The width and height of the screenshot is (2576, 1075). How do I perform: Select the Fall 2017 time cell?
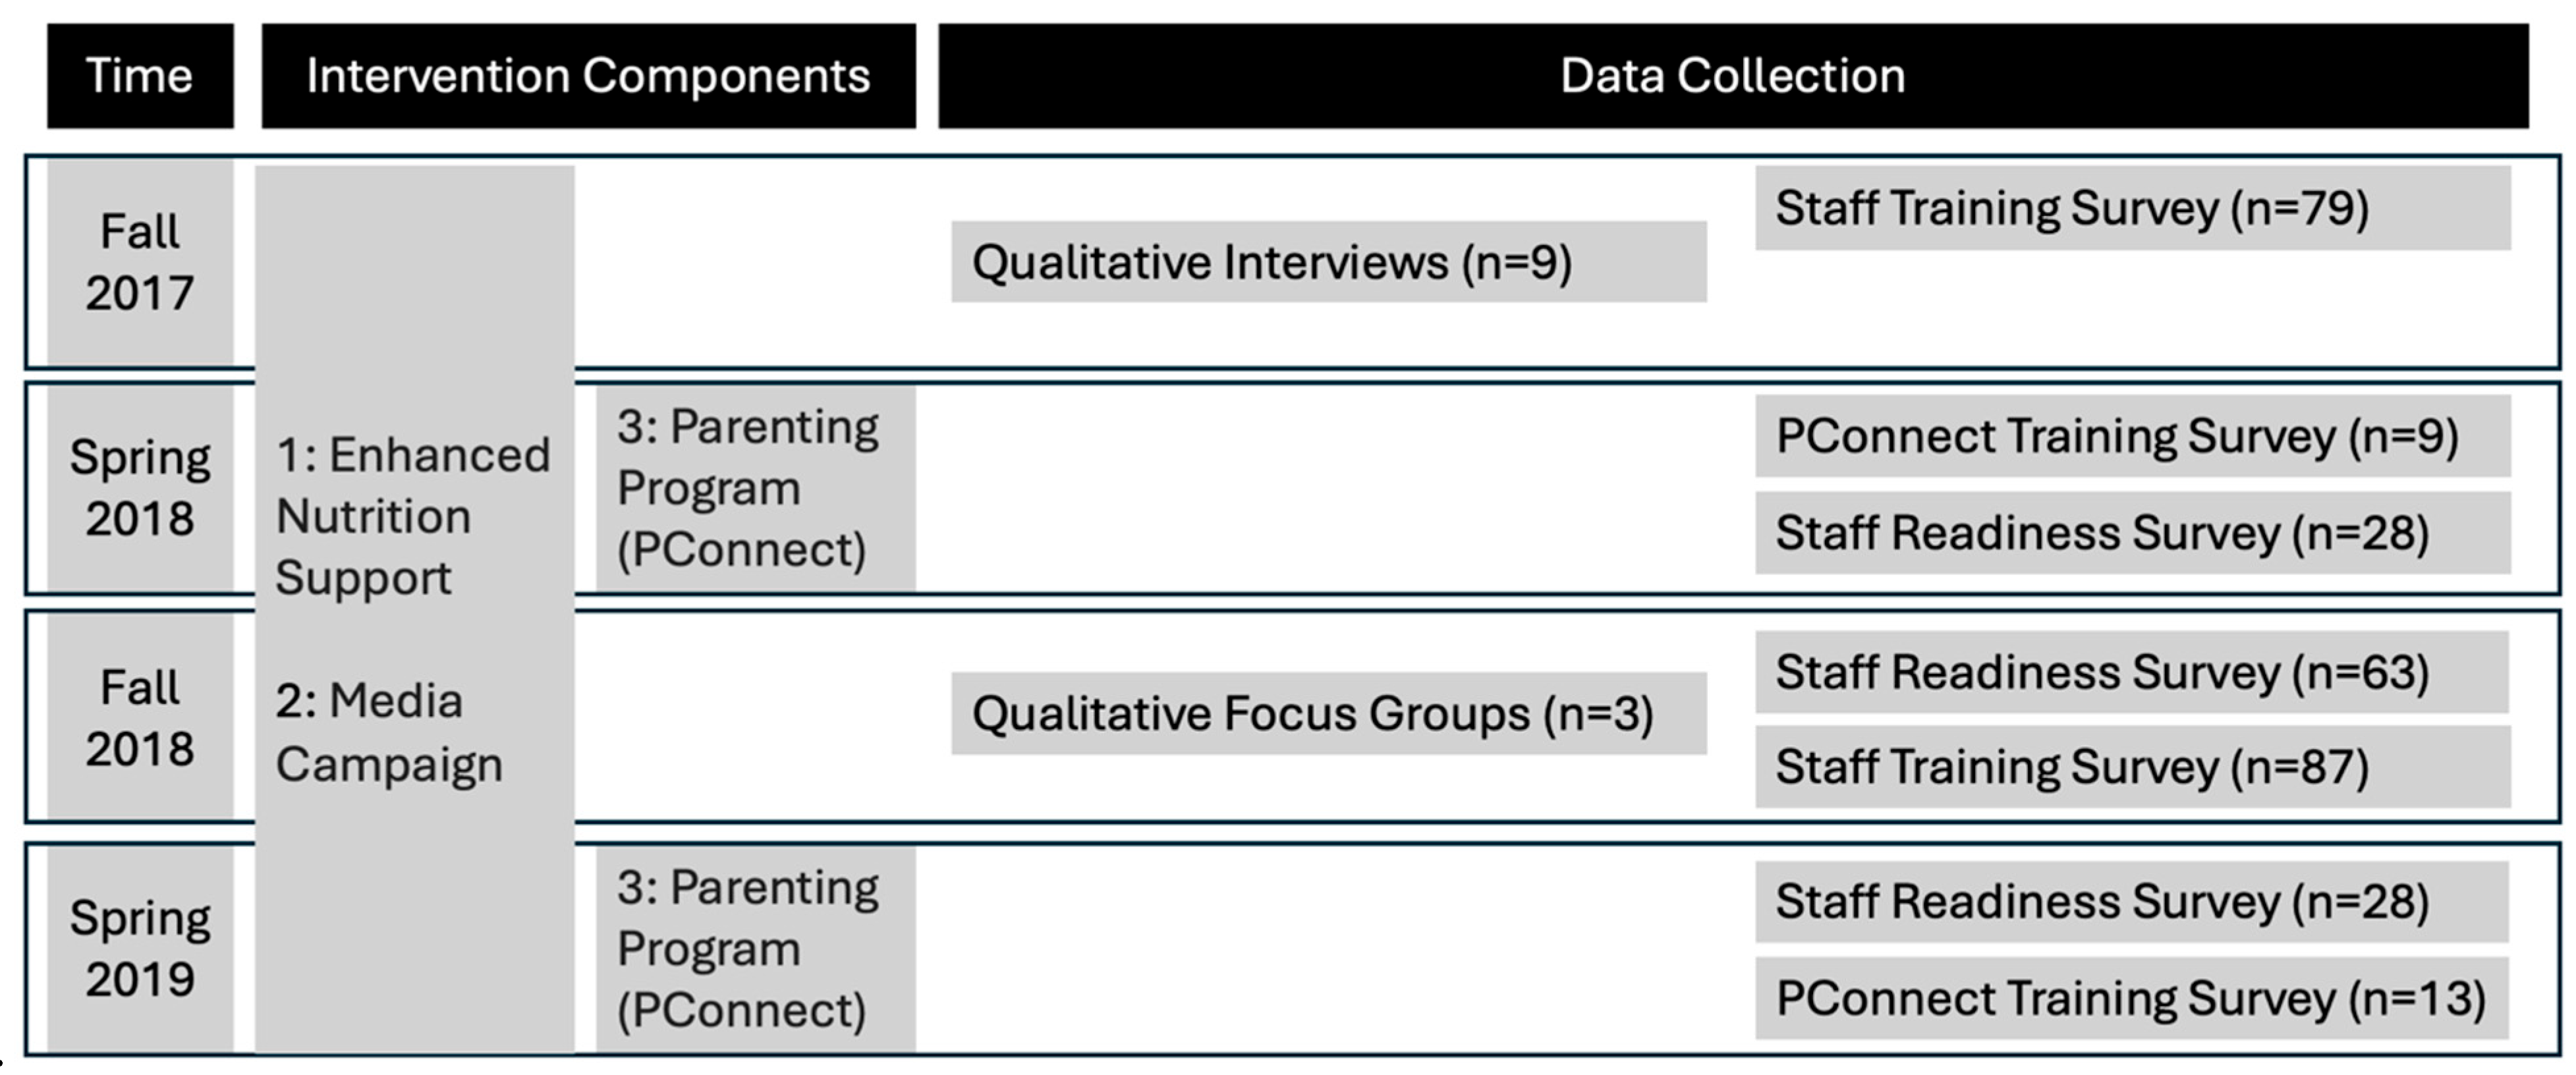(140, 262)
